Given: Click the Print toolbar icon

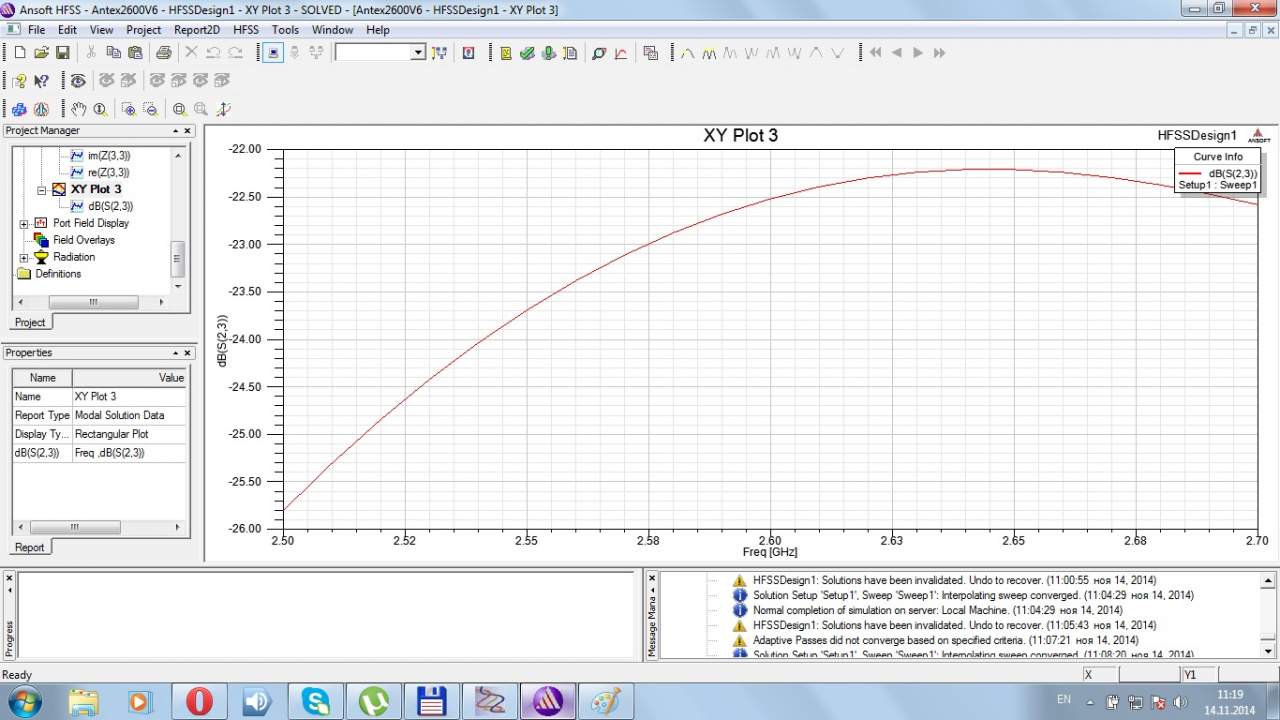Looking at the screenshot, I should [163, 53].
